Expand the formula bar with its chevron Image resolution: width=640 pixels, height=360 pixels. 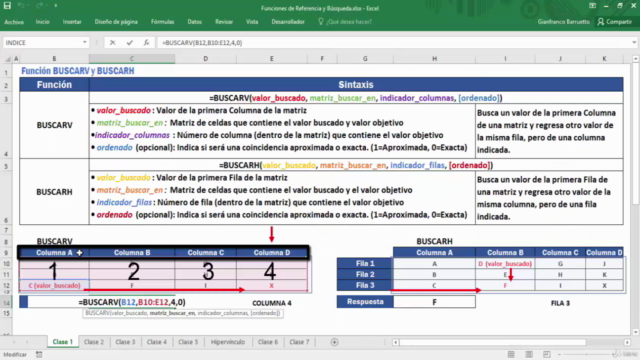[x=634, y=42]
